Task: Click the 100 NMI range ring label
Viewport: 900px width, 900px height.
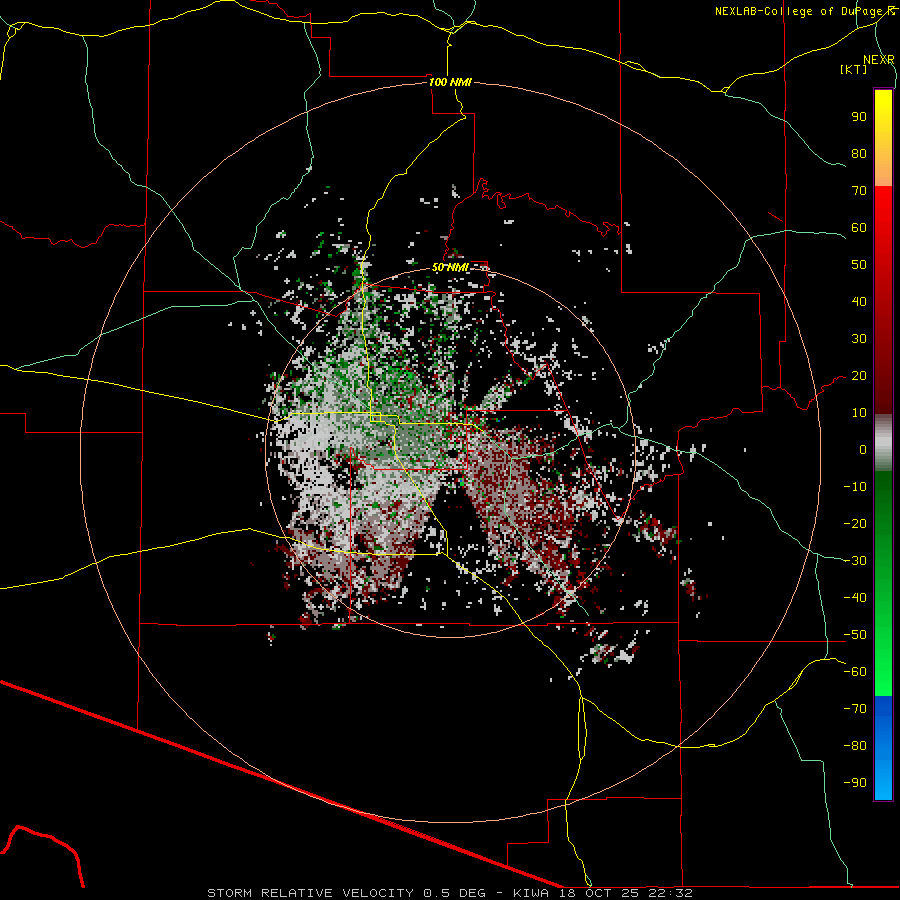Action: (x=450, y=82)
